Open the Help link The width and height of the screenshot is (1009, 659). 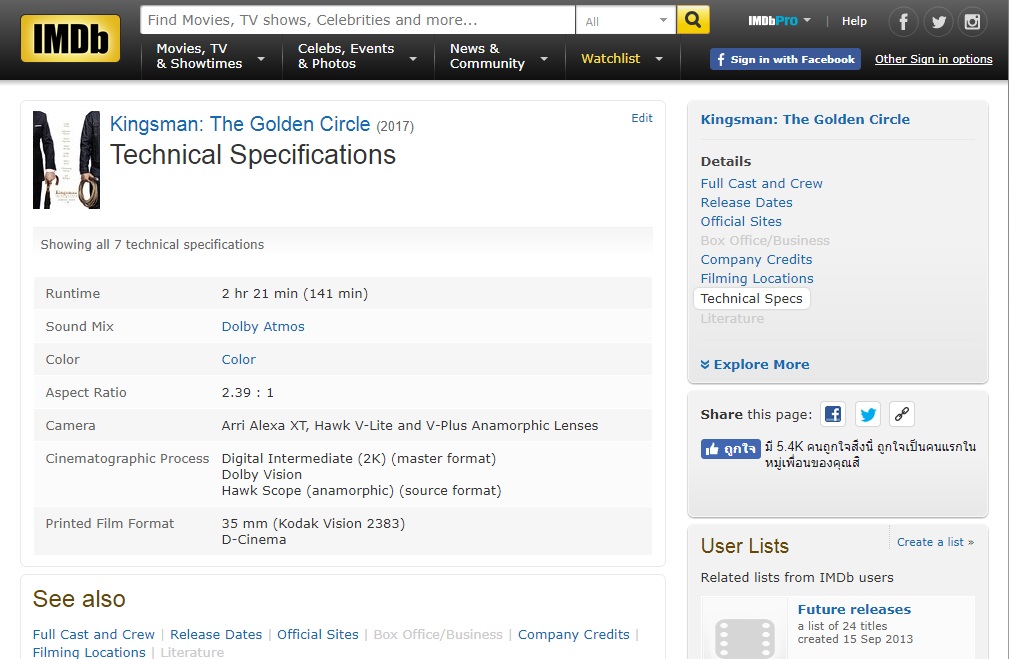click(854, 21)
